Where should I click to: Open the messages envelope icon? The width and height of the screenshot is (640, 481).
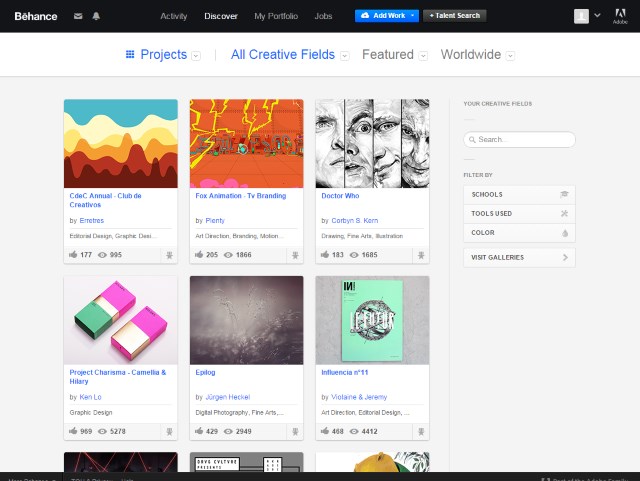pyautogui.click(x=78, y=16)
